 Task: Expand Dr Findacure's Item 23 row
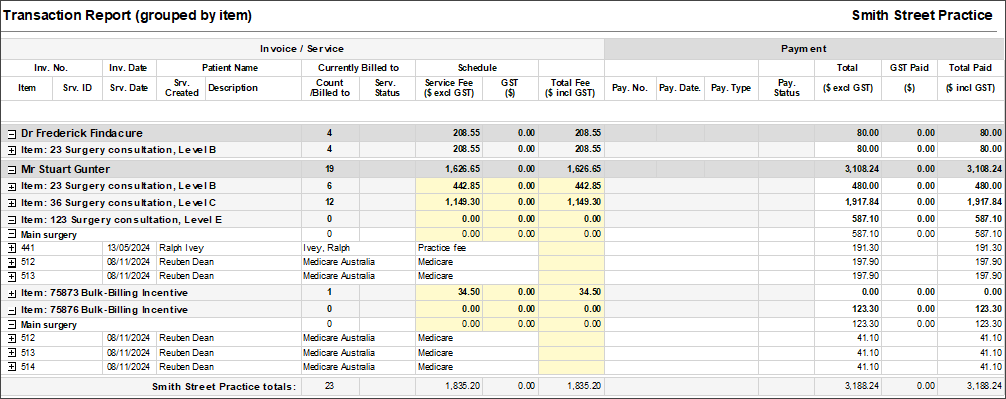(x=11, y=149)
